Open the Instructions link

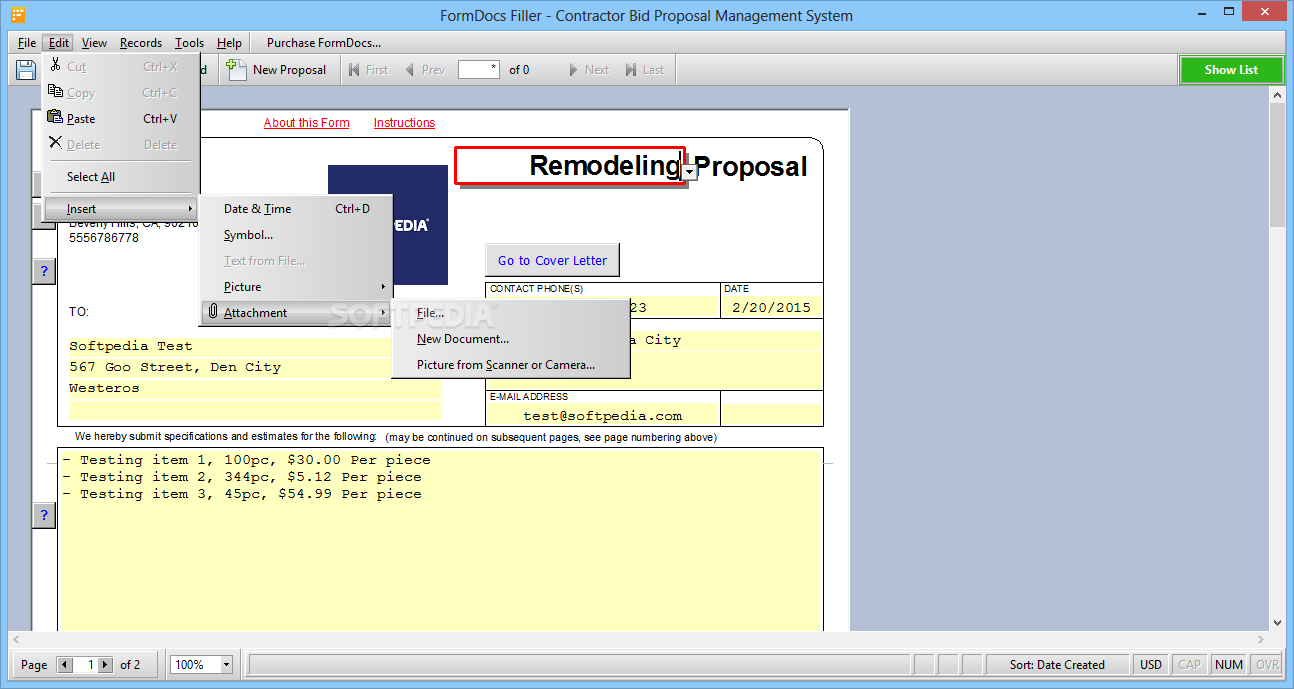coord(404,123)
